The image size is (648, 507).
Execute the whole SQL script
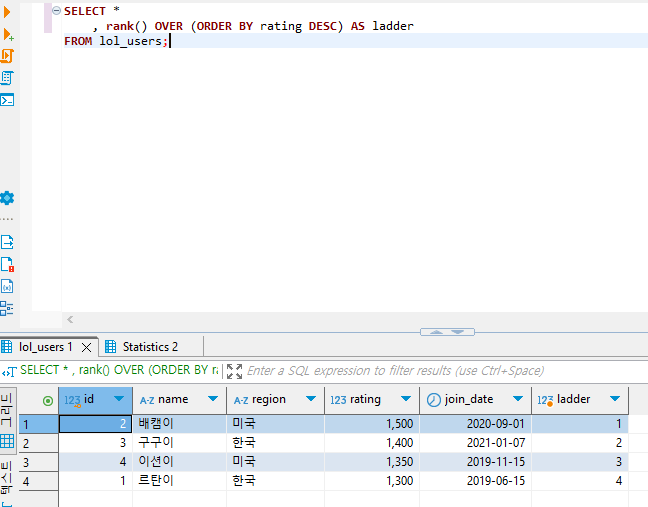tap(7, 56)
